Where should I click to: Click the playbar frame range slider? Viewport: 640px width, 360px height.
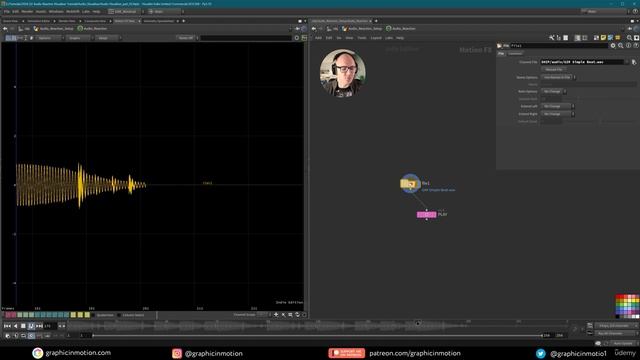[x=317, y=336]
